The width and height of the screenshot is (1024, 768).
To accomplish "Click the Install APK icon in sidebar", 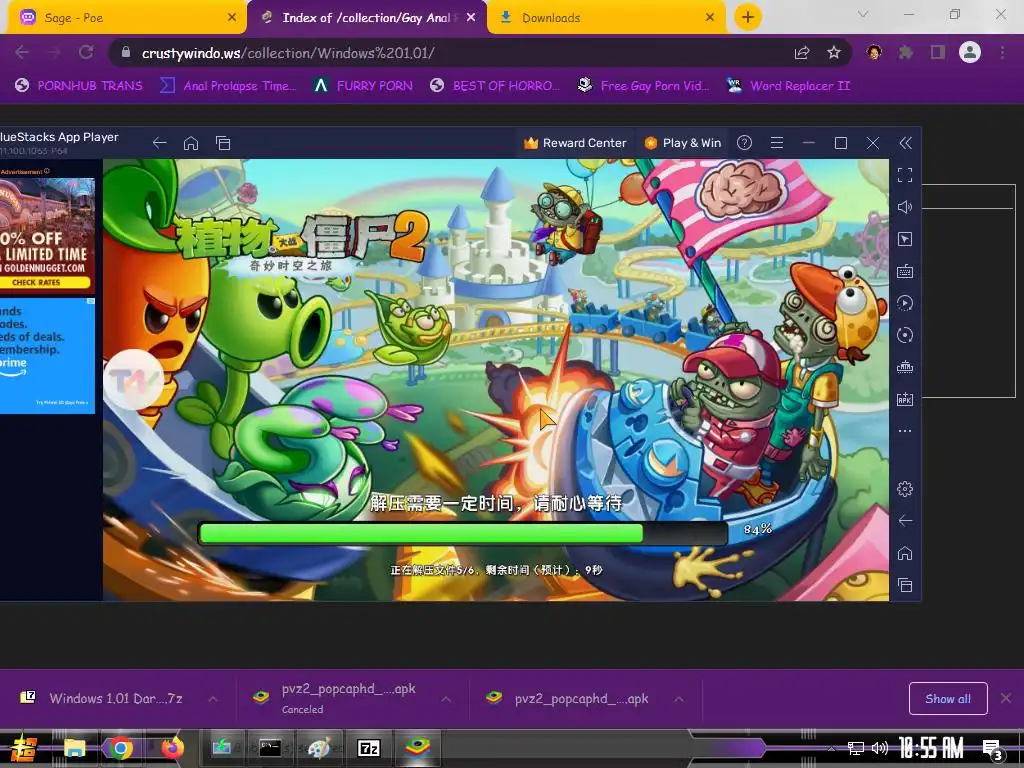I will pyautogui.click(x=904, y=399).
